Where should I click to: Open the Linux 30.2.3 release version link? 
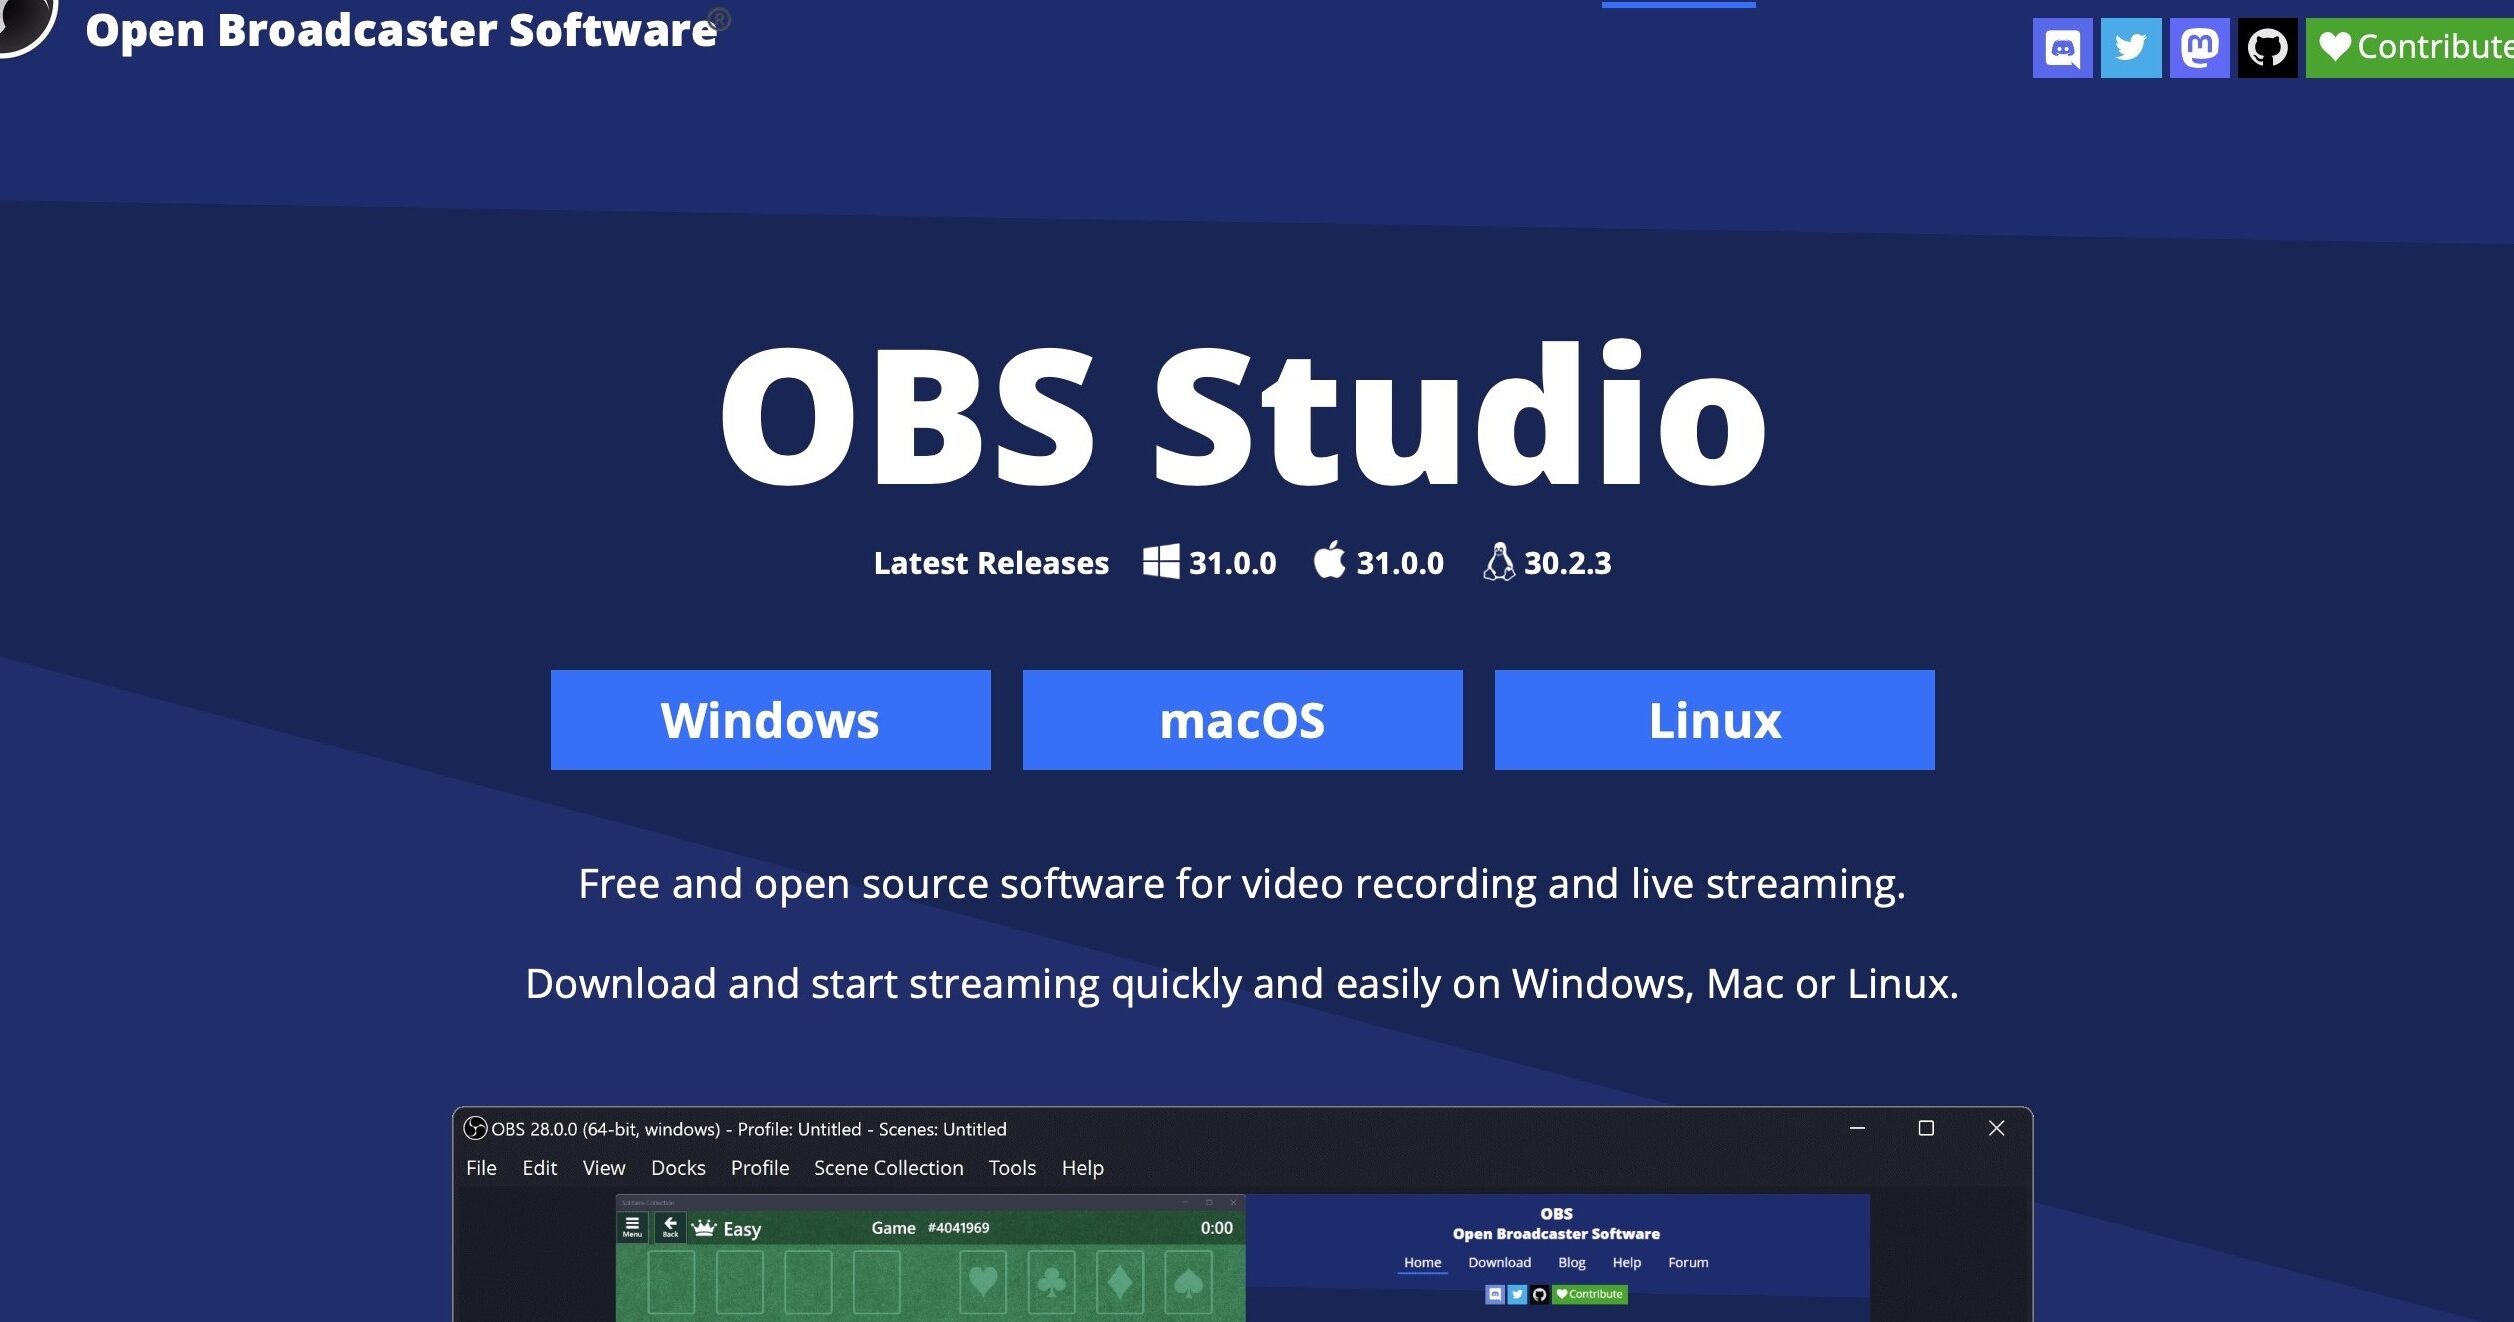pos(1567,563)
